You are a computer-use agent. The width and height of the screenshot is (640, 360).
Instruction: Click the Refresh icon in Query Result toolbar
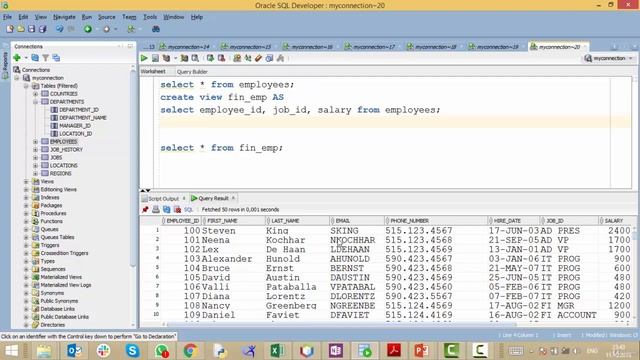tap(167, 209)
